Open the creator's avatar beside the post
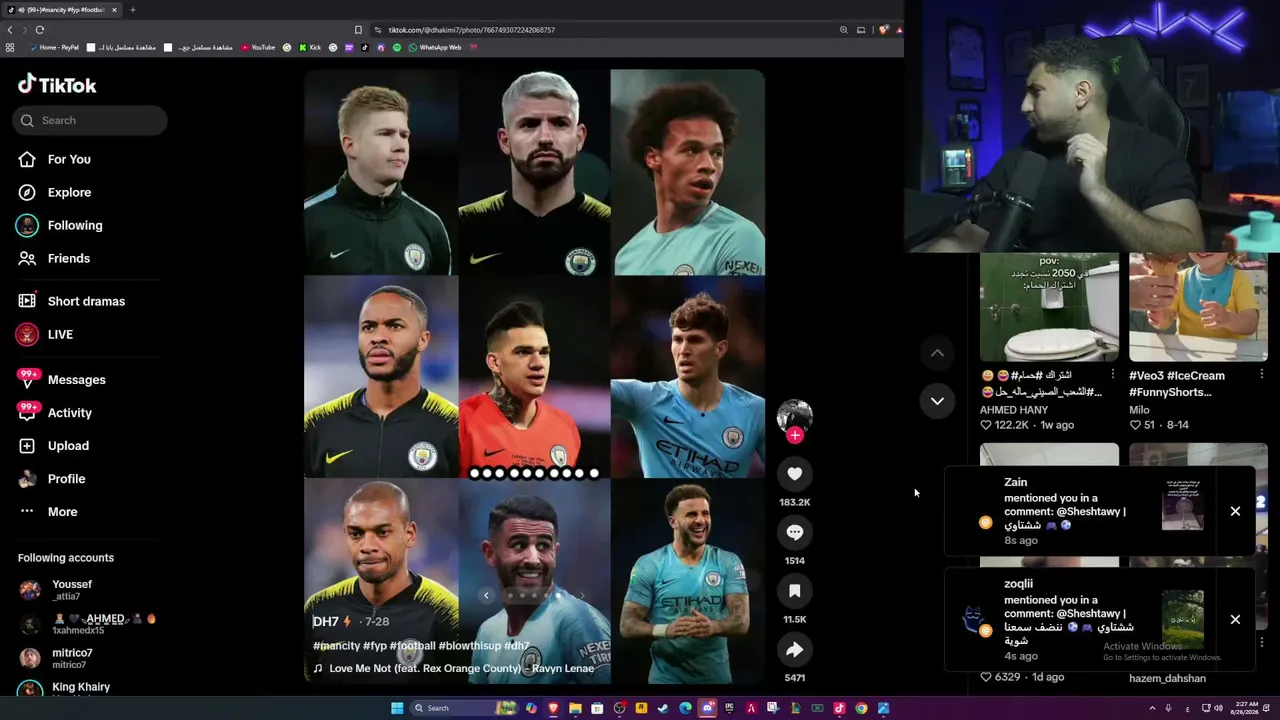Image resolution: width=1280 pixels, height=720 pixels. [795, 416]
